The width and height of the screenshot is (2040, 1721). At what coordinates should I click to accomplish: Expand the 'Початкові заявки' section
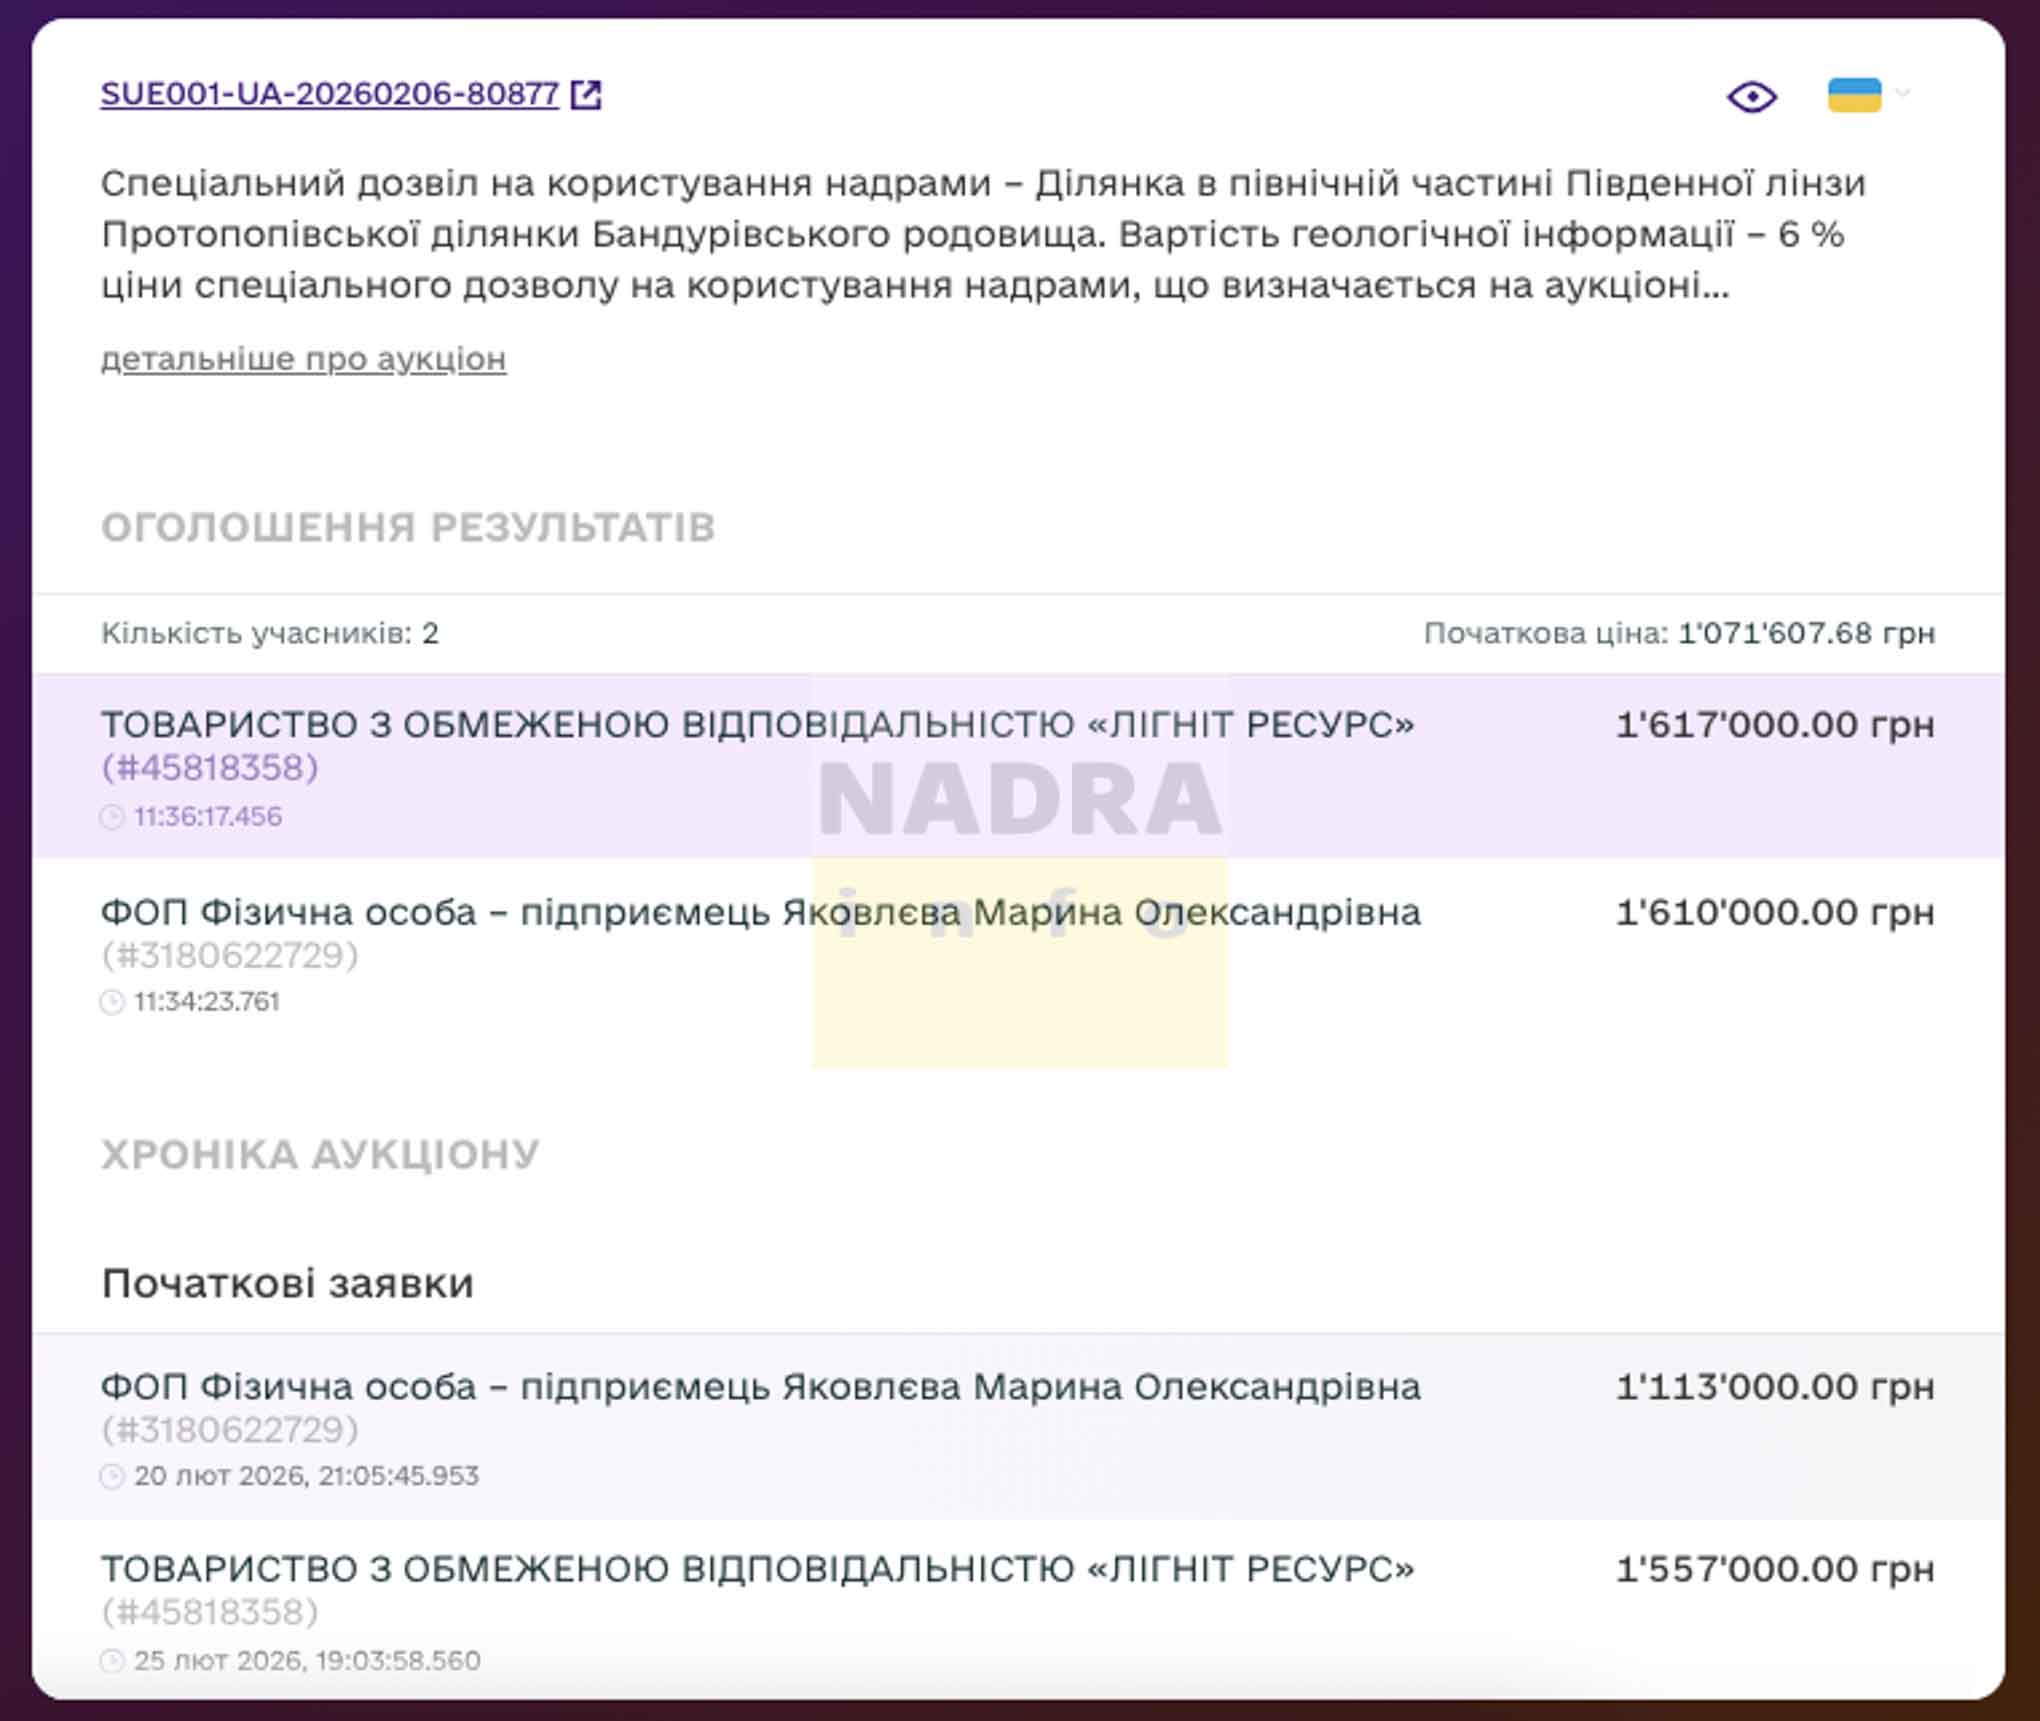click(288, 1283)
